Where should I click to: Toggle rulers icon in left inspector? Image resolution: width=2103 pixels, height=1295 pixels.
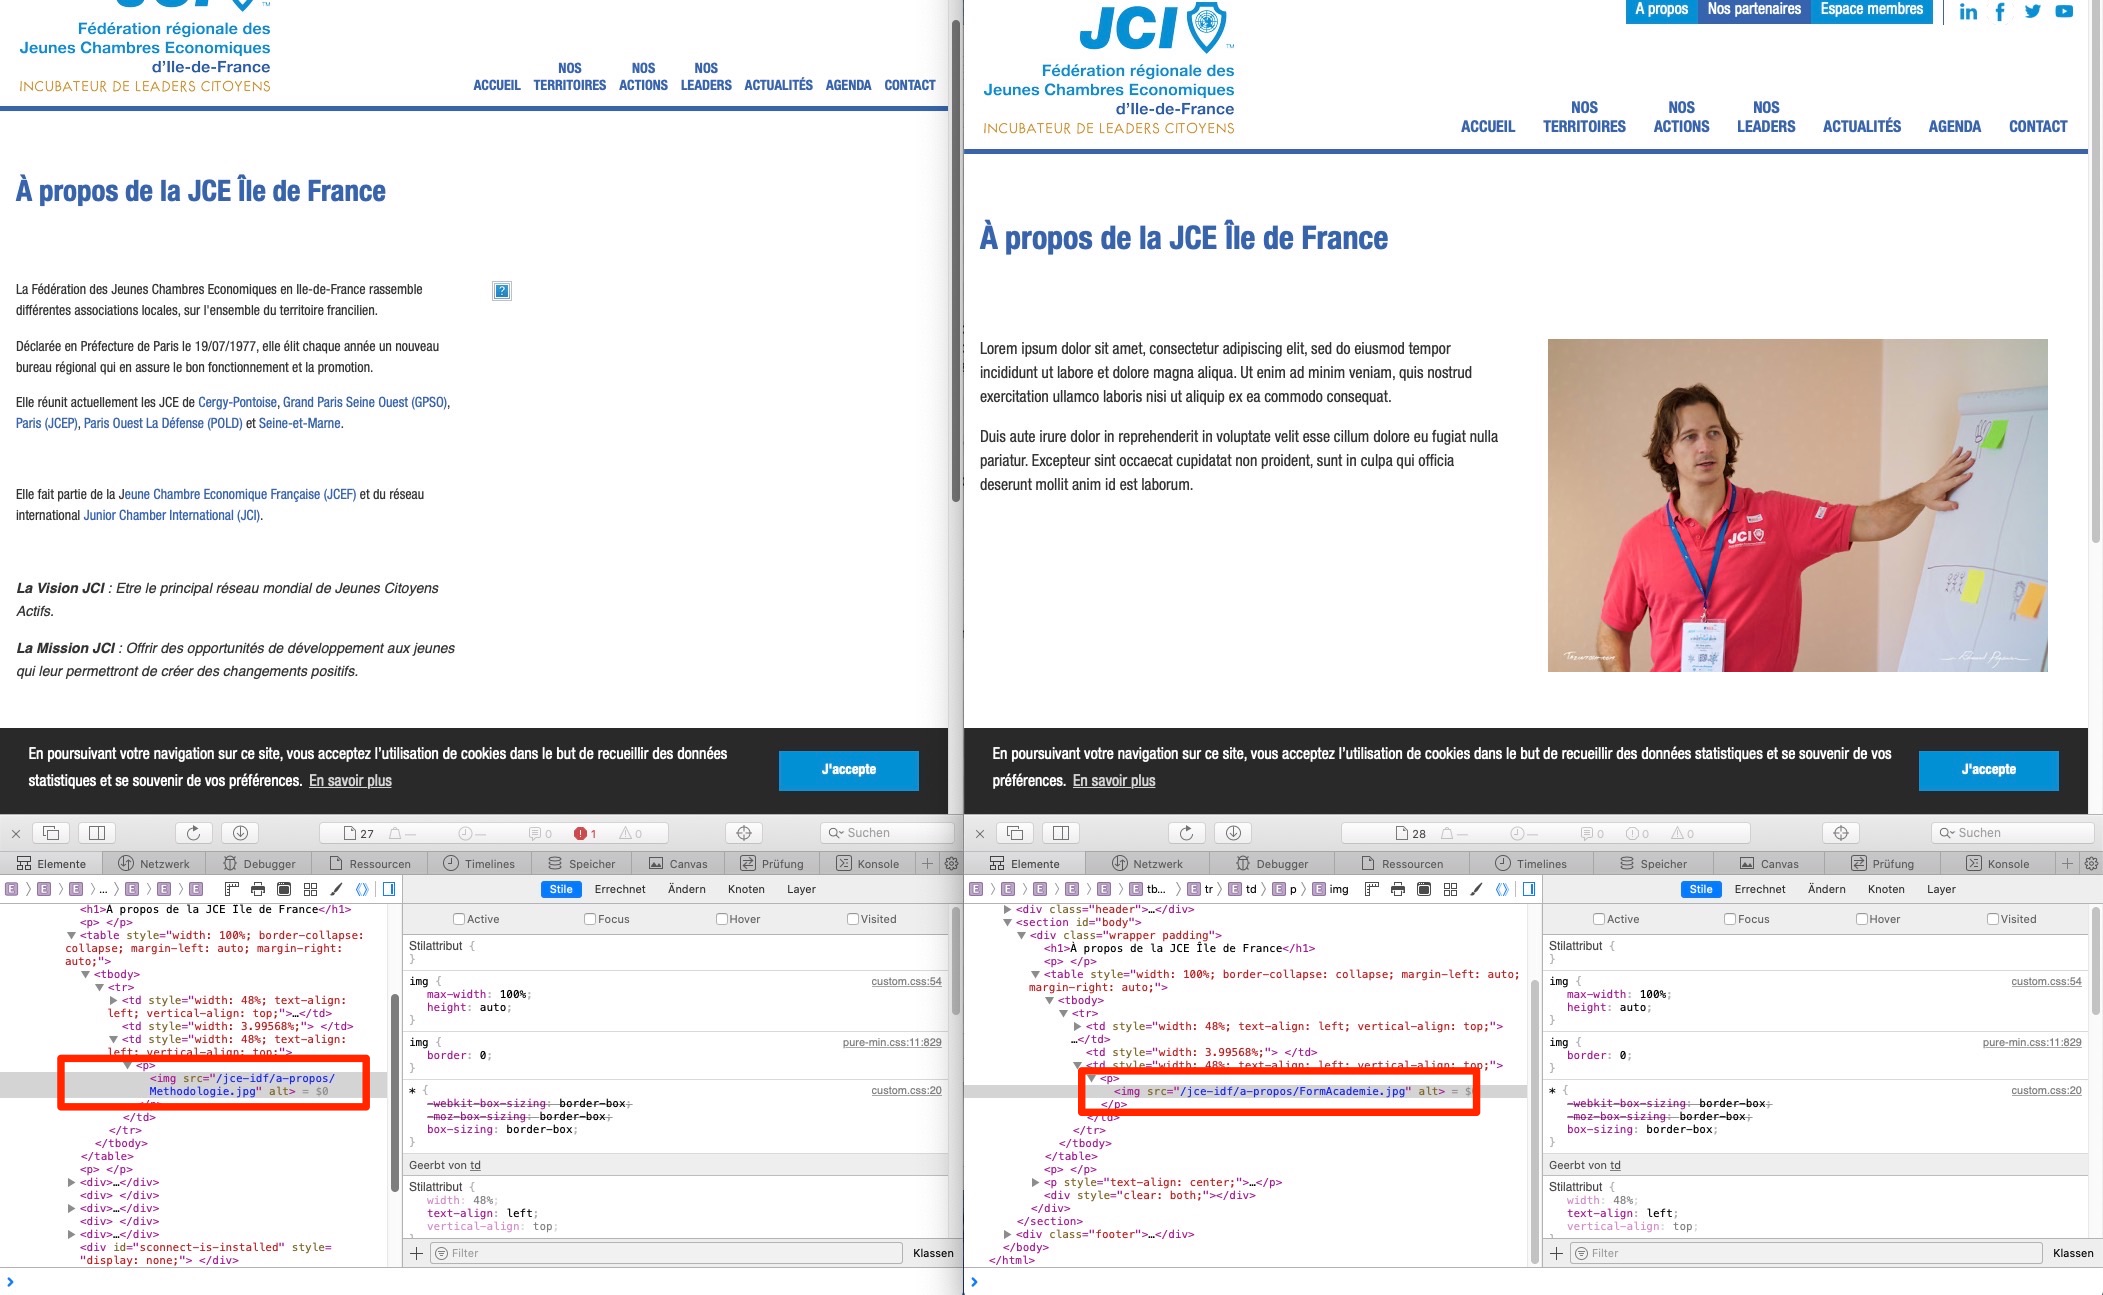click(232, 889)
